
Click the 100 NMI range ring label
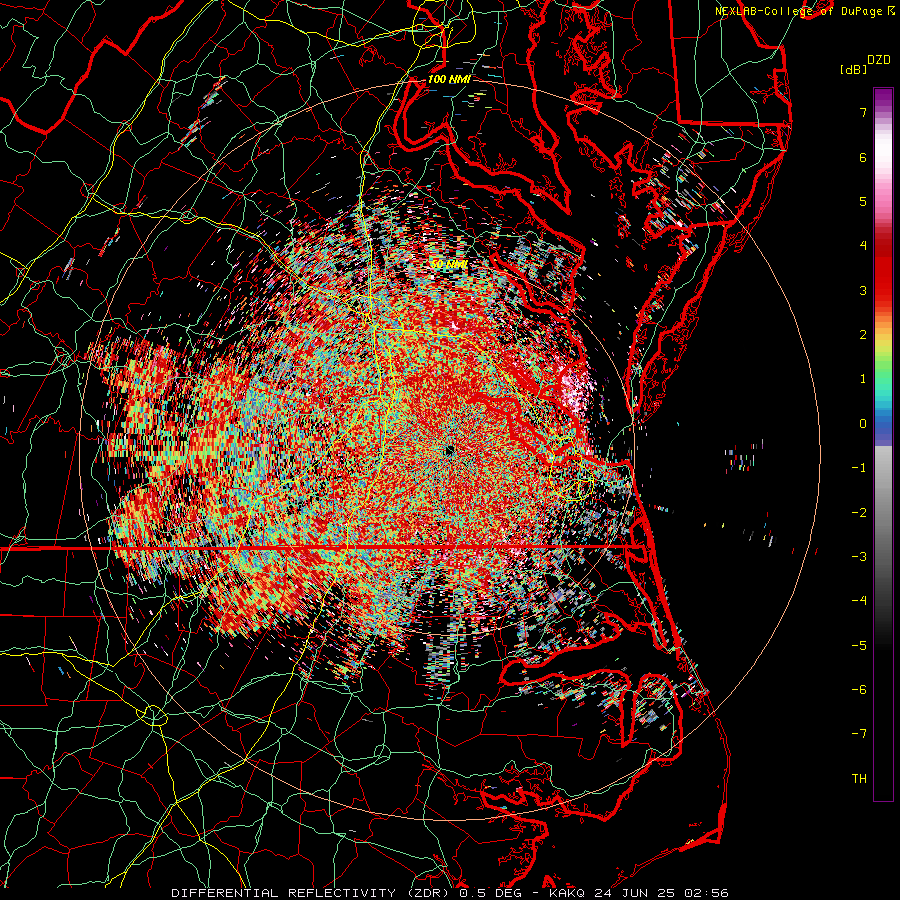(x=449, y=79)
